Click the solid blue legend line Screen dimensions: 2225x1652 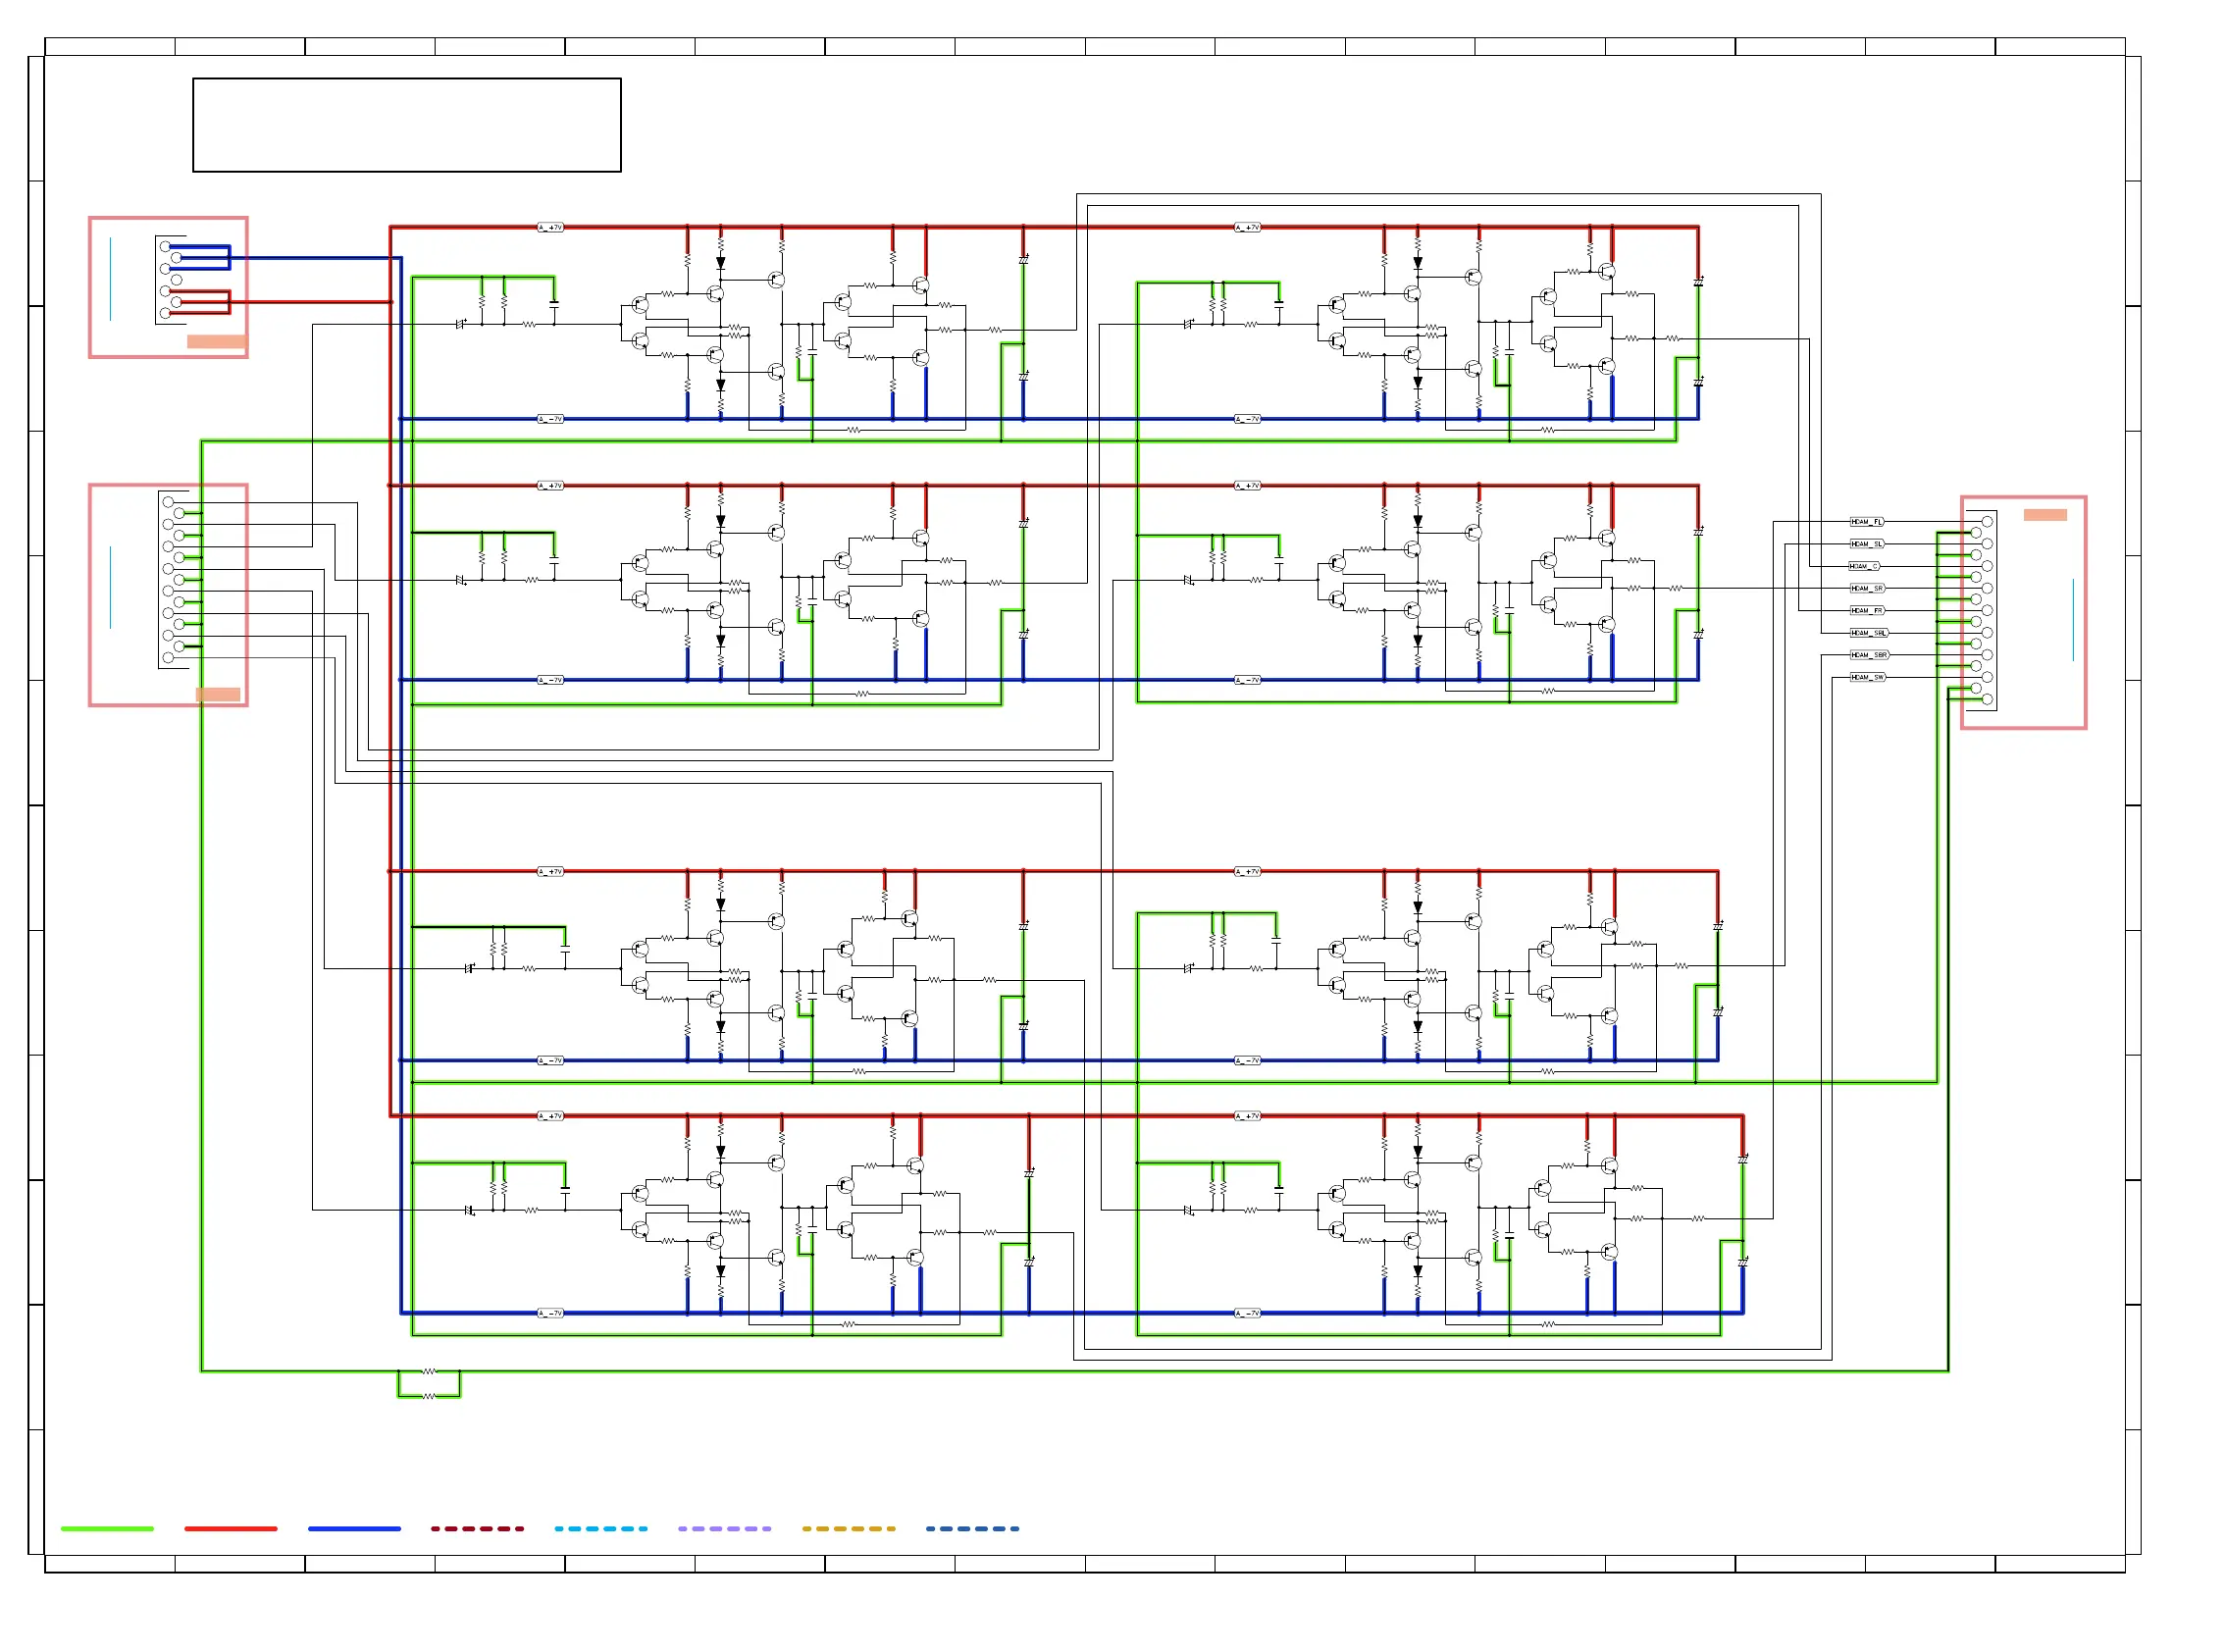354,1529
